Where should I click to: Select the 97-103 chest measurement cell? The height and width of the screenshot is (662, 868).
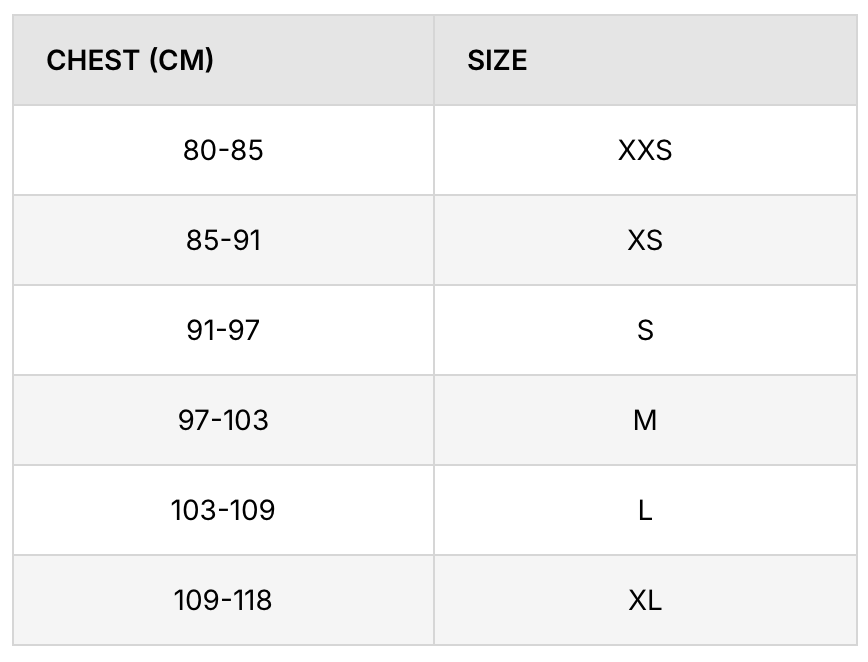click(223, 420)
